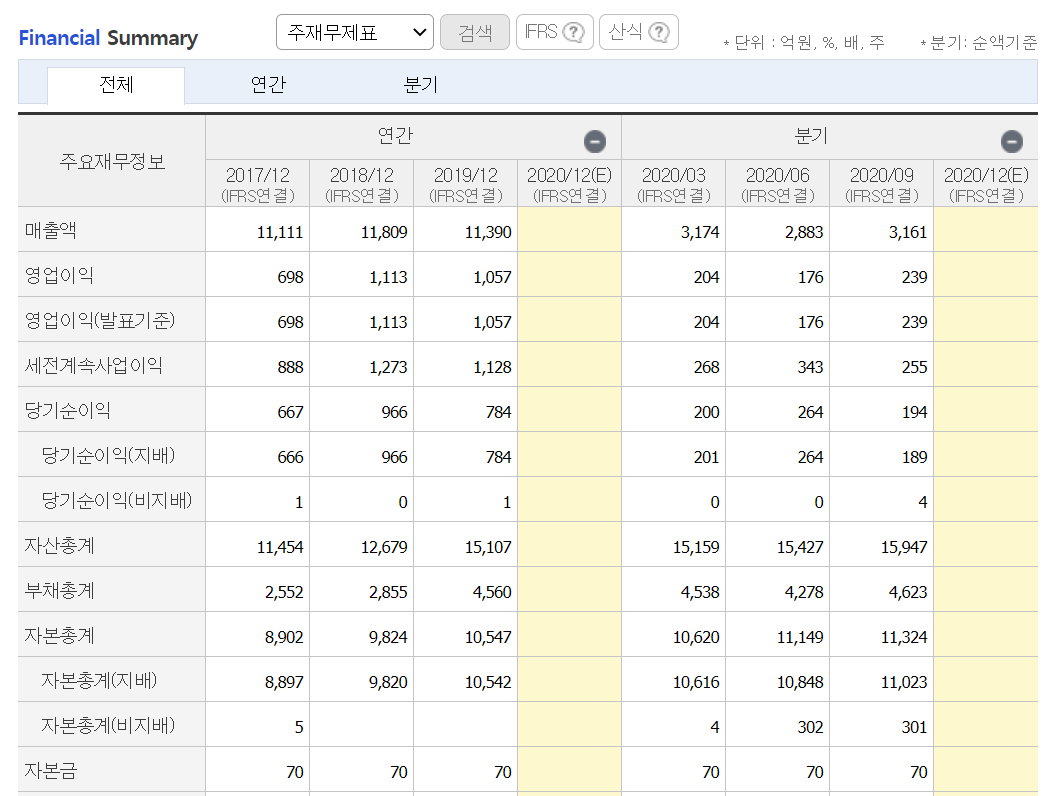
Task: Click the 11,111 매출액 value for 2017/12
Action: [280, 232]
